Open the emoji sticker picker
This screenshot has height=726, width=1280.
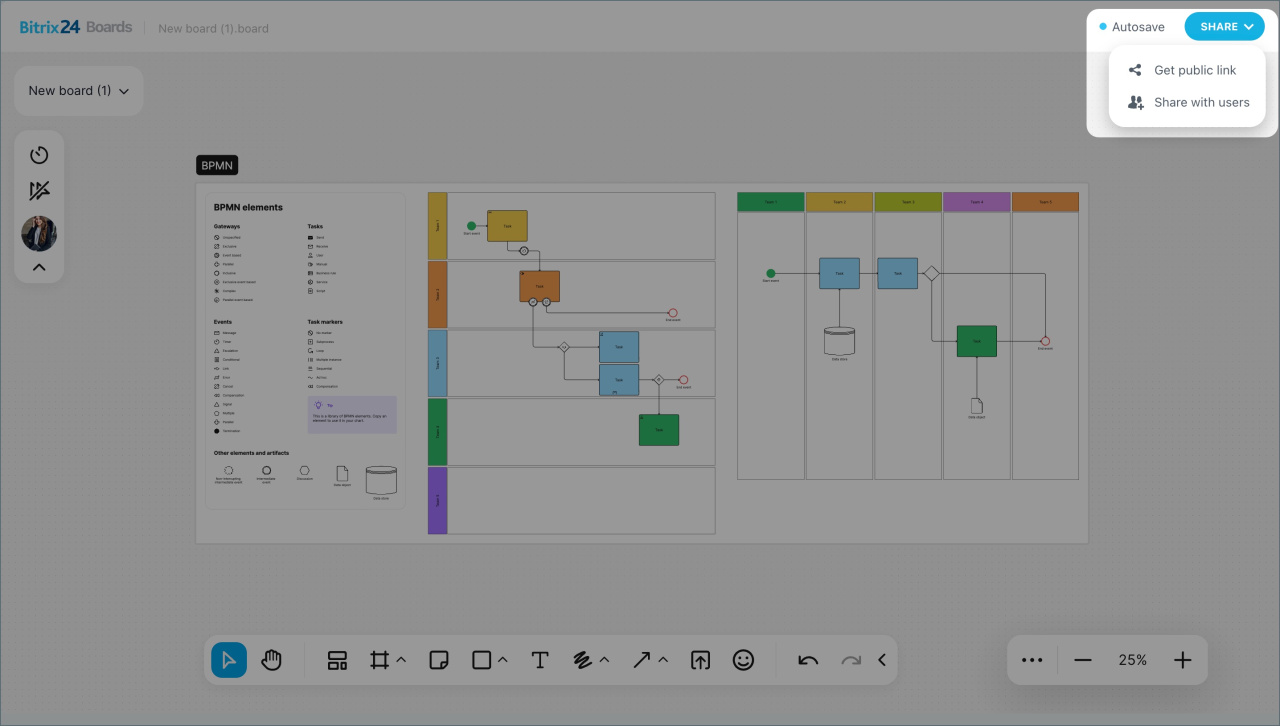click(x=743, y=660)
